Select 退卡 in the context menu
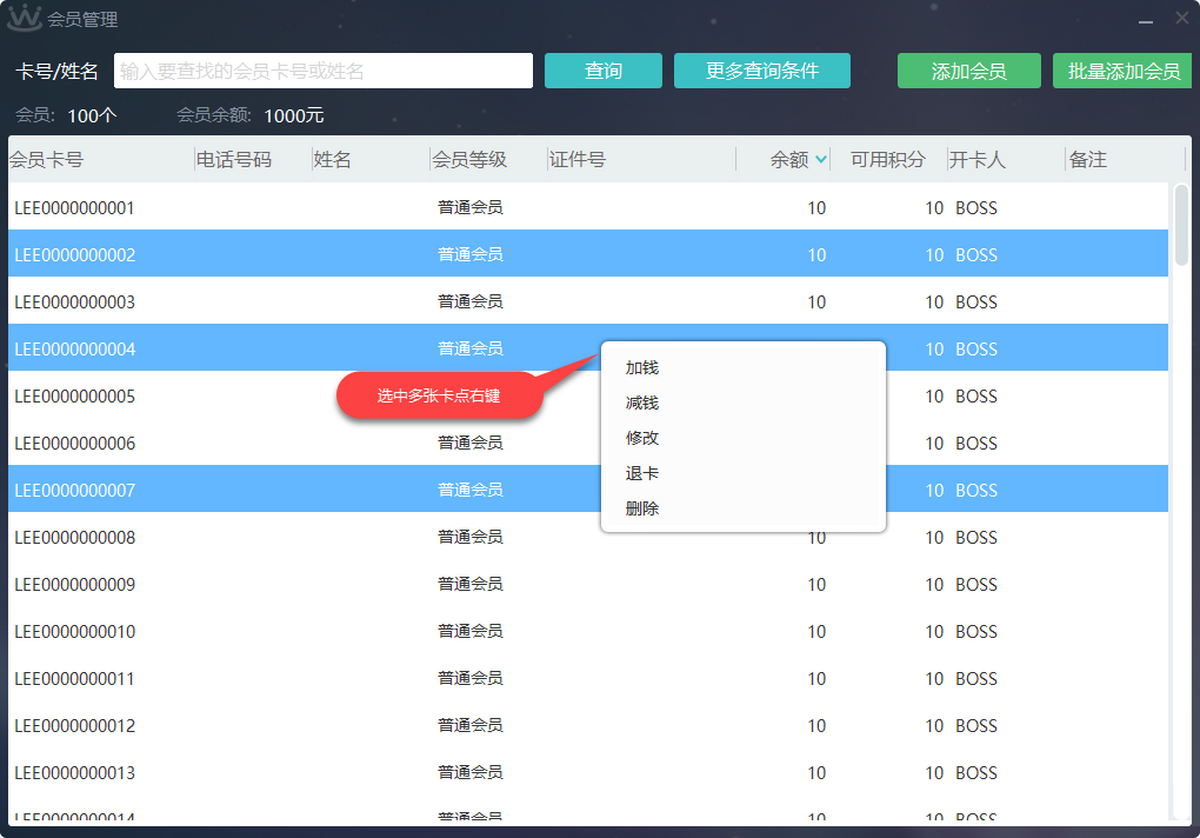 click(642, 473)
